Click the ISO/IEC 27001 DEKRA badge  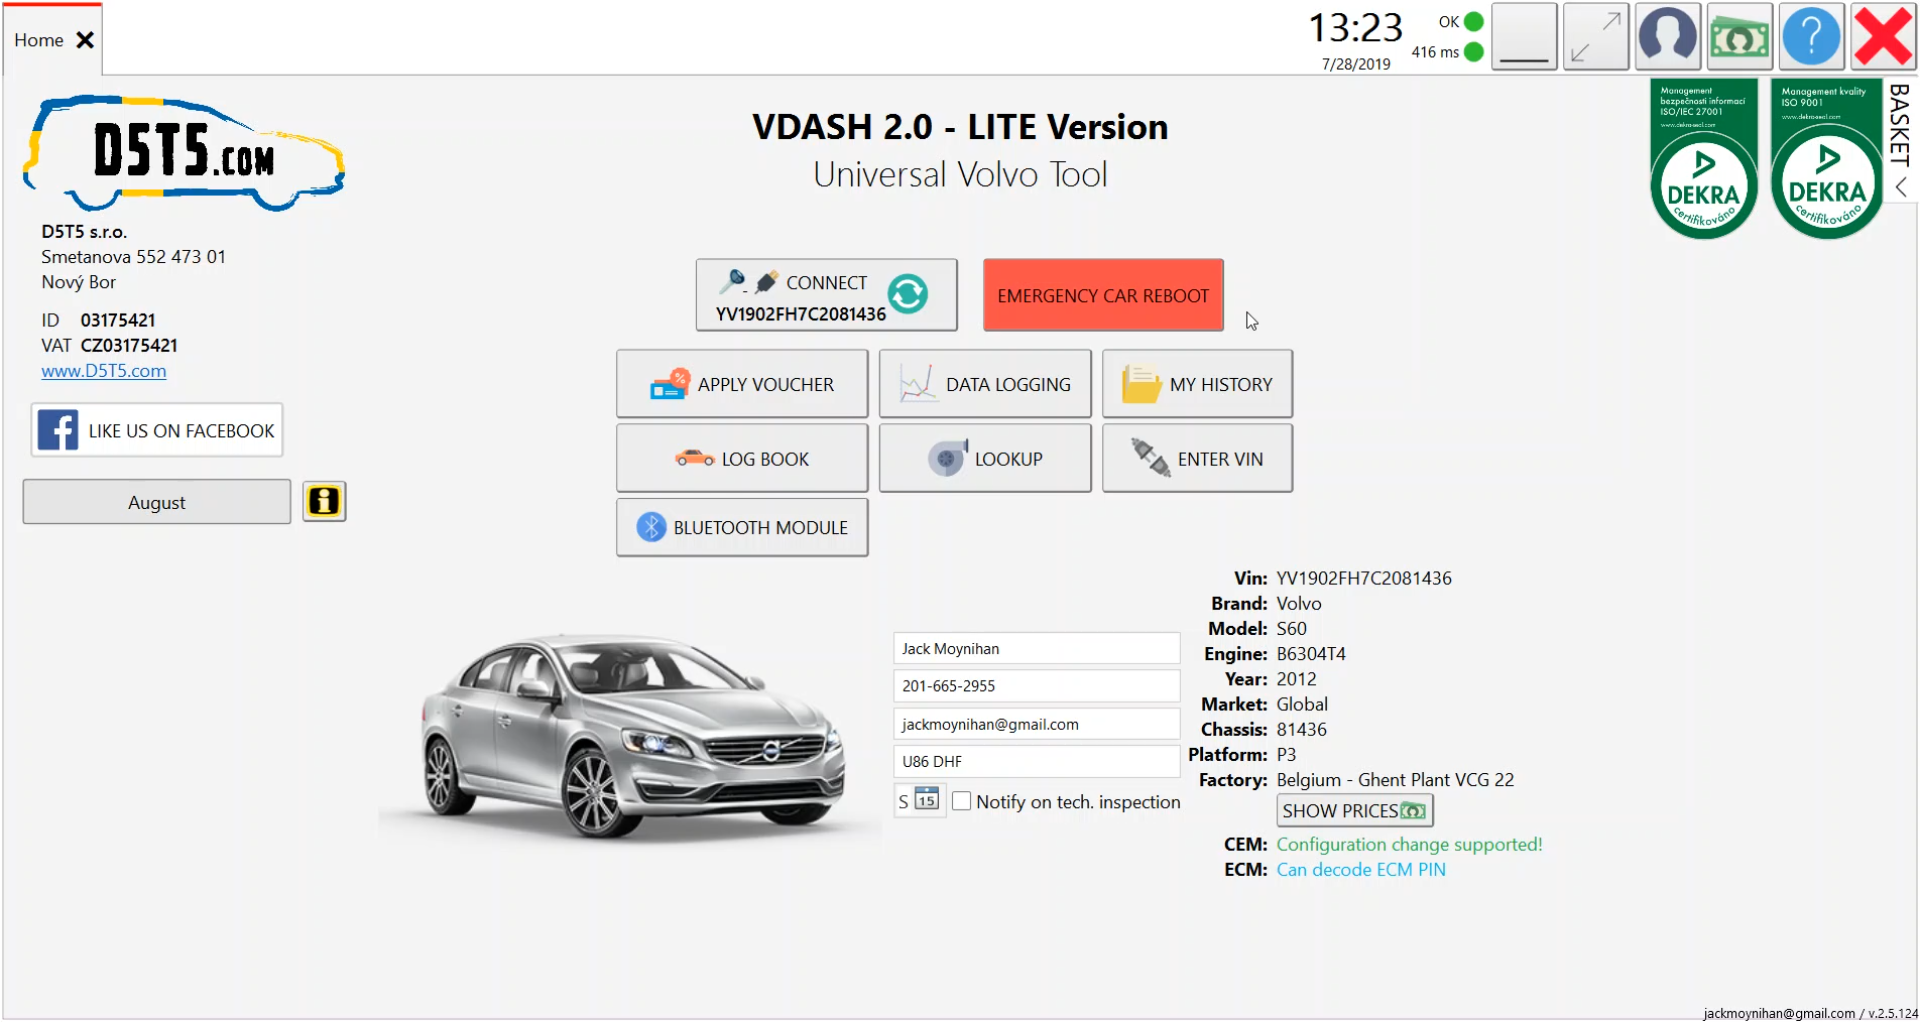tap(1704, 159)
